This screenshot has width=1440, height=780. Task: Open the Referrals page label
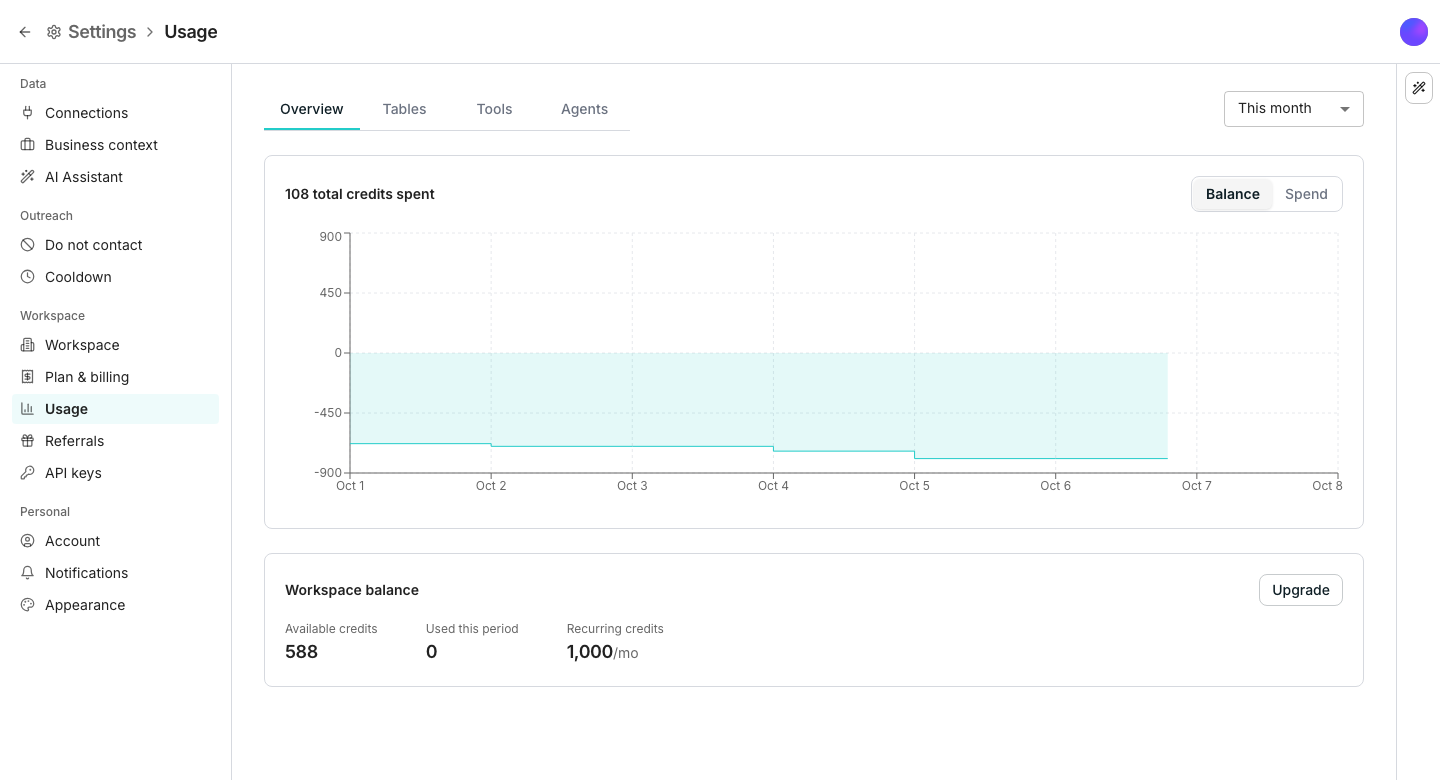[74, 441]
